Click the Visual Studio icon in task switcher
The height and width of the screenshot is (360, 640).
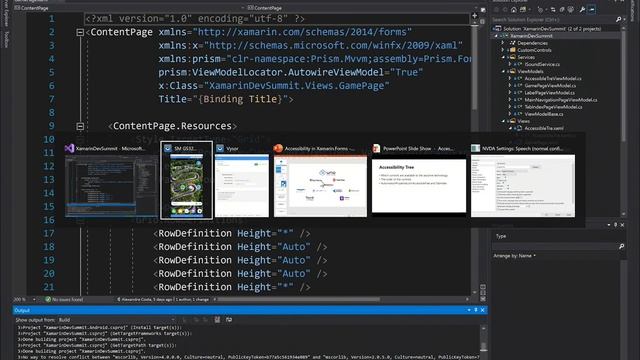(69, 148)
